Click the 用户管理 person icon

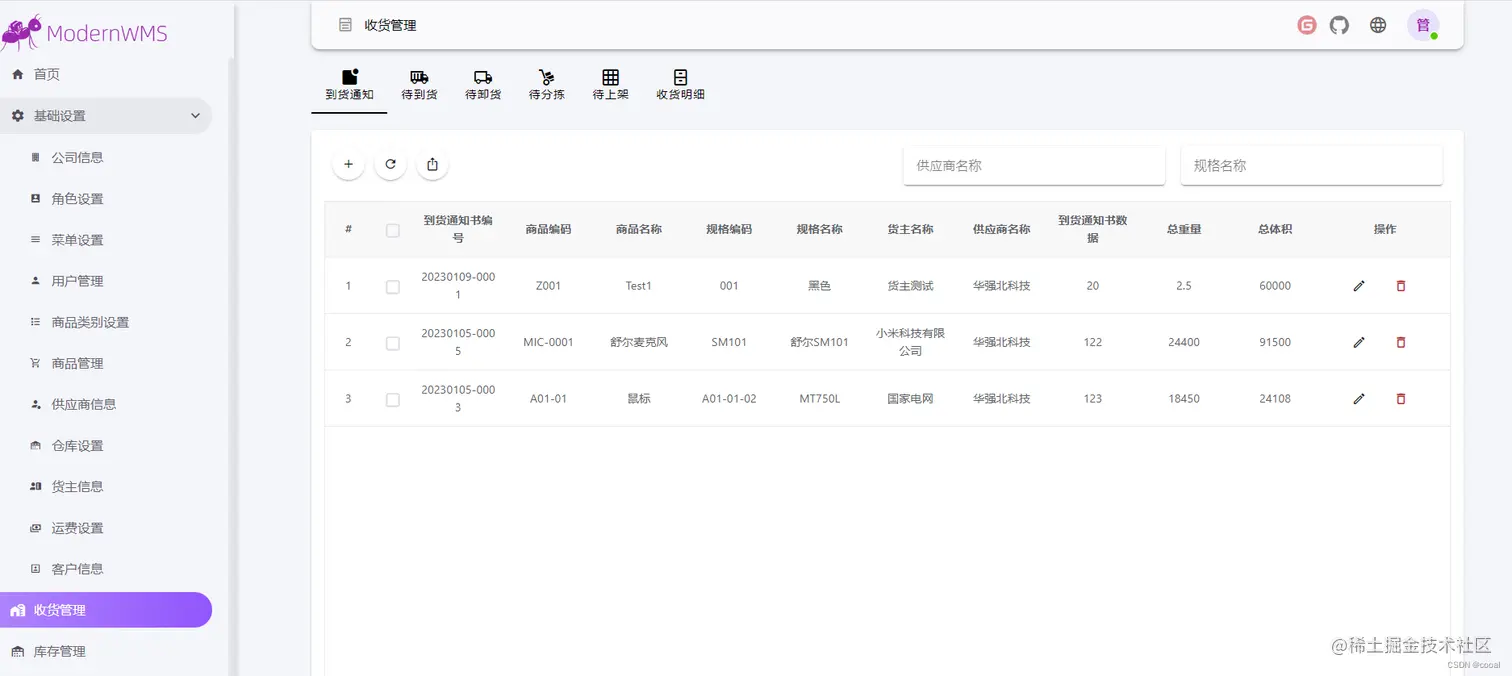coord(35,281)
